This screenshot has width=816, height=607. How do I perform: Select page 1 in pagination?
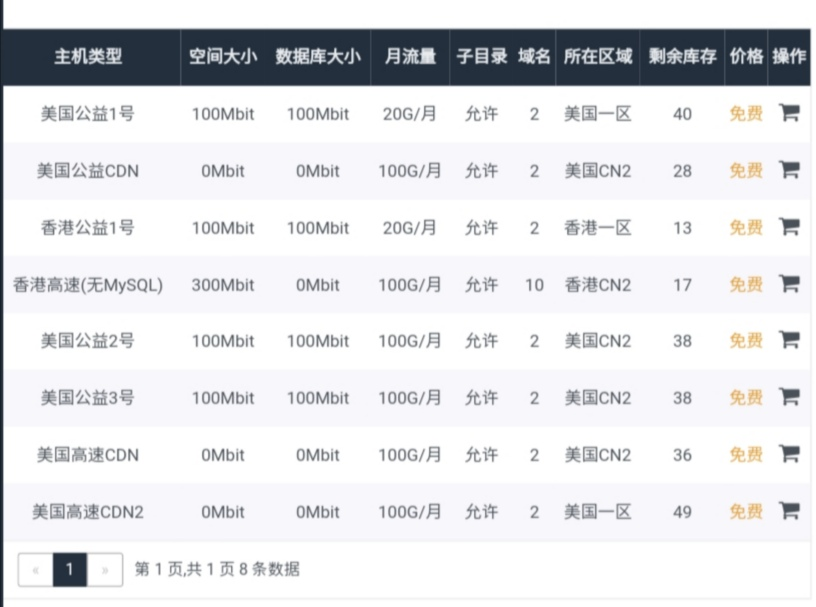pos(70,570)
